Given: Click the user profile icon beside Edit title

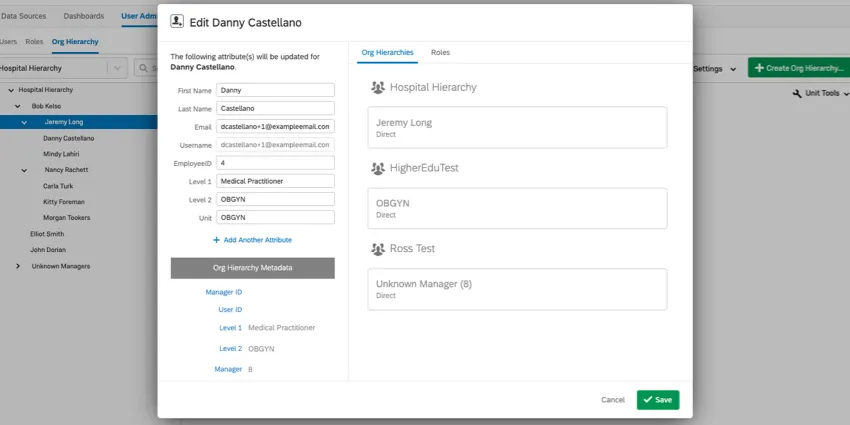Looking at the screenshot, I should (x=177, y=21).
